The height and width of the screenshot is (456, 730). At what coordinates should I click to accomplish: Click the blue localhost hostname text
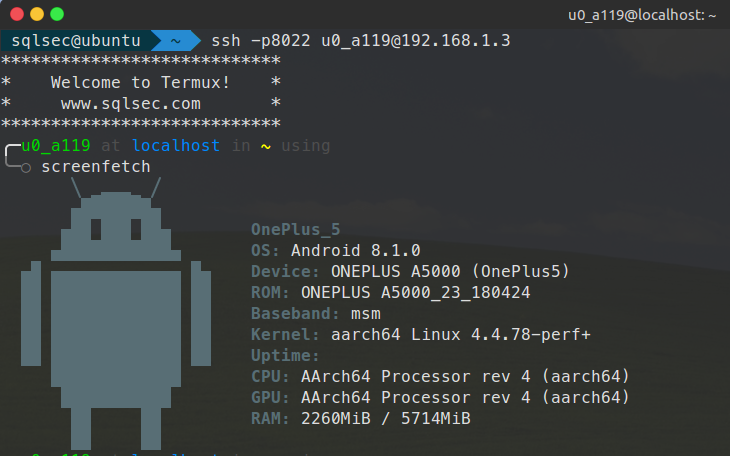click(x=176, y=145)
